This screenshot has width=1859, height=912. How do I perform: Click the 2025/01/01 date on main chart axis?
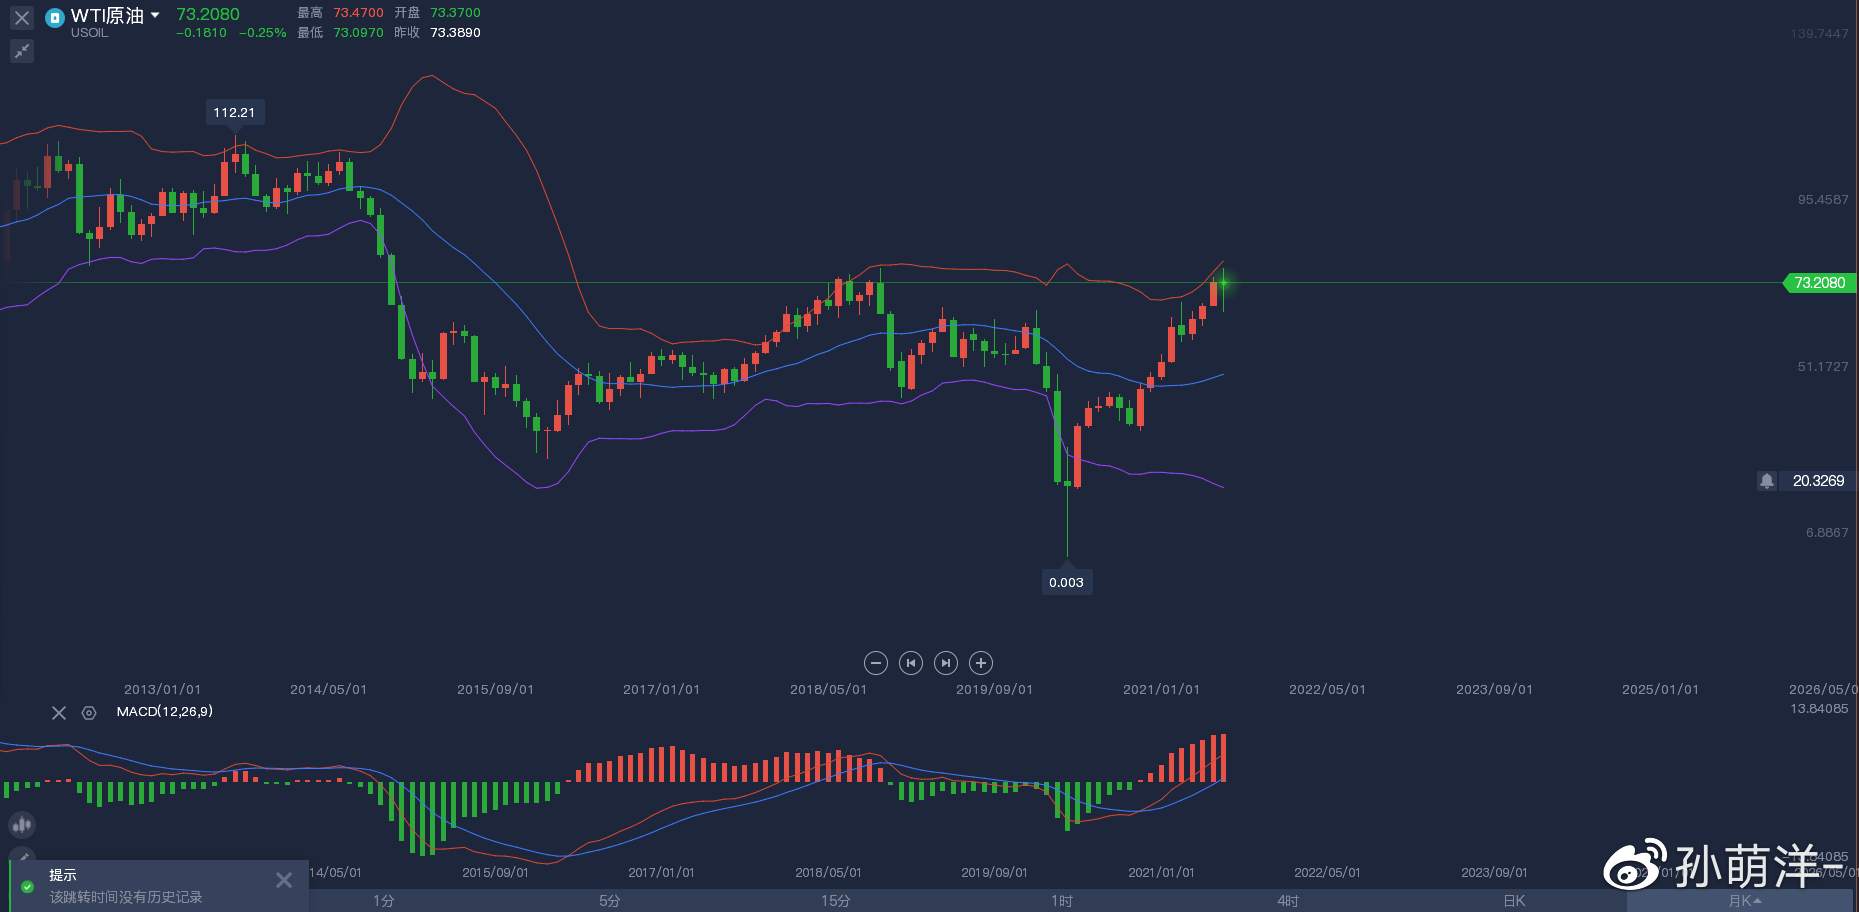click(x=1660, y=689)
